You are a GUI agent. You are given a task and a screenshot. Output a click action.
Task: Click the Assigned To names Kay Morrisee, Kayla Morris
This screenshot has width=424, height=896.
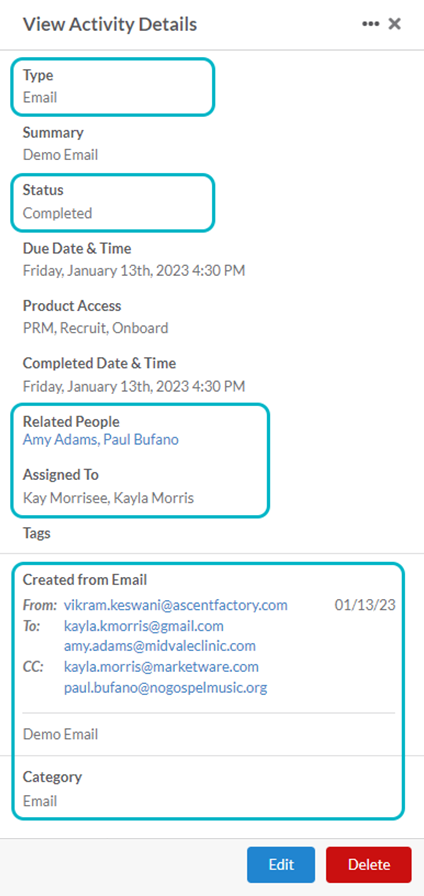click(108, 498)
